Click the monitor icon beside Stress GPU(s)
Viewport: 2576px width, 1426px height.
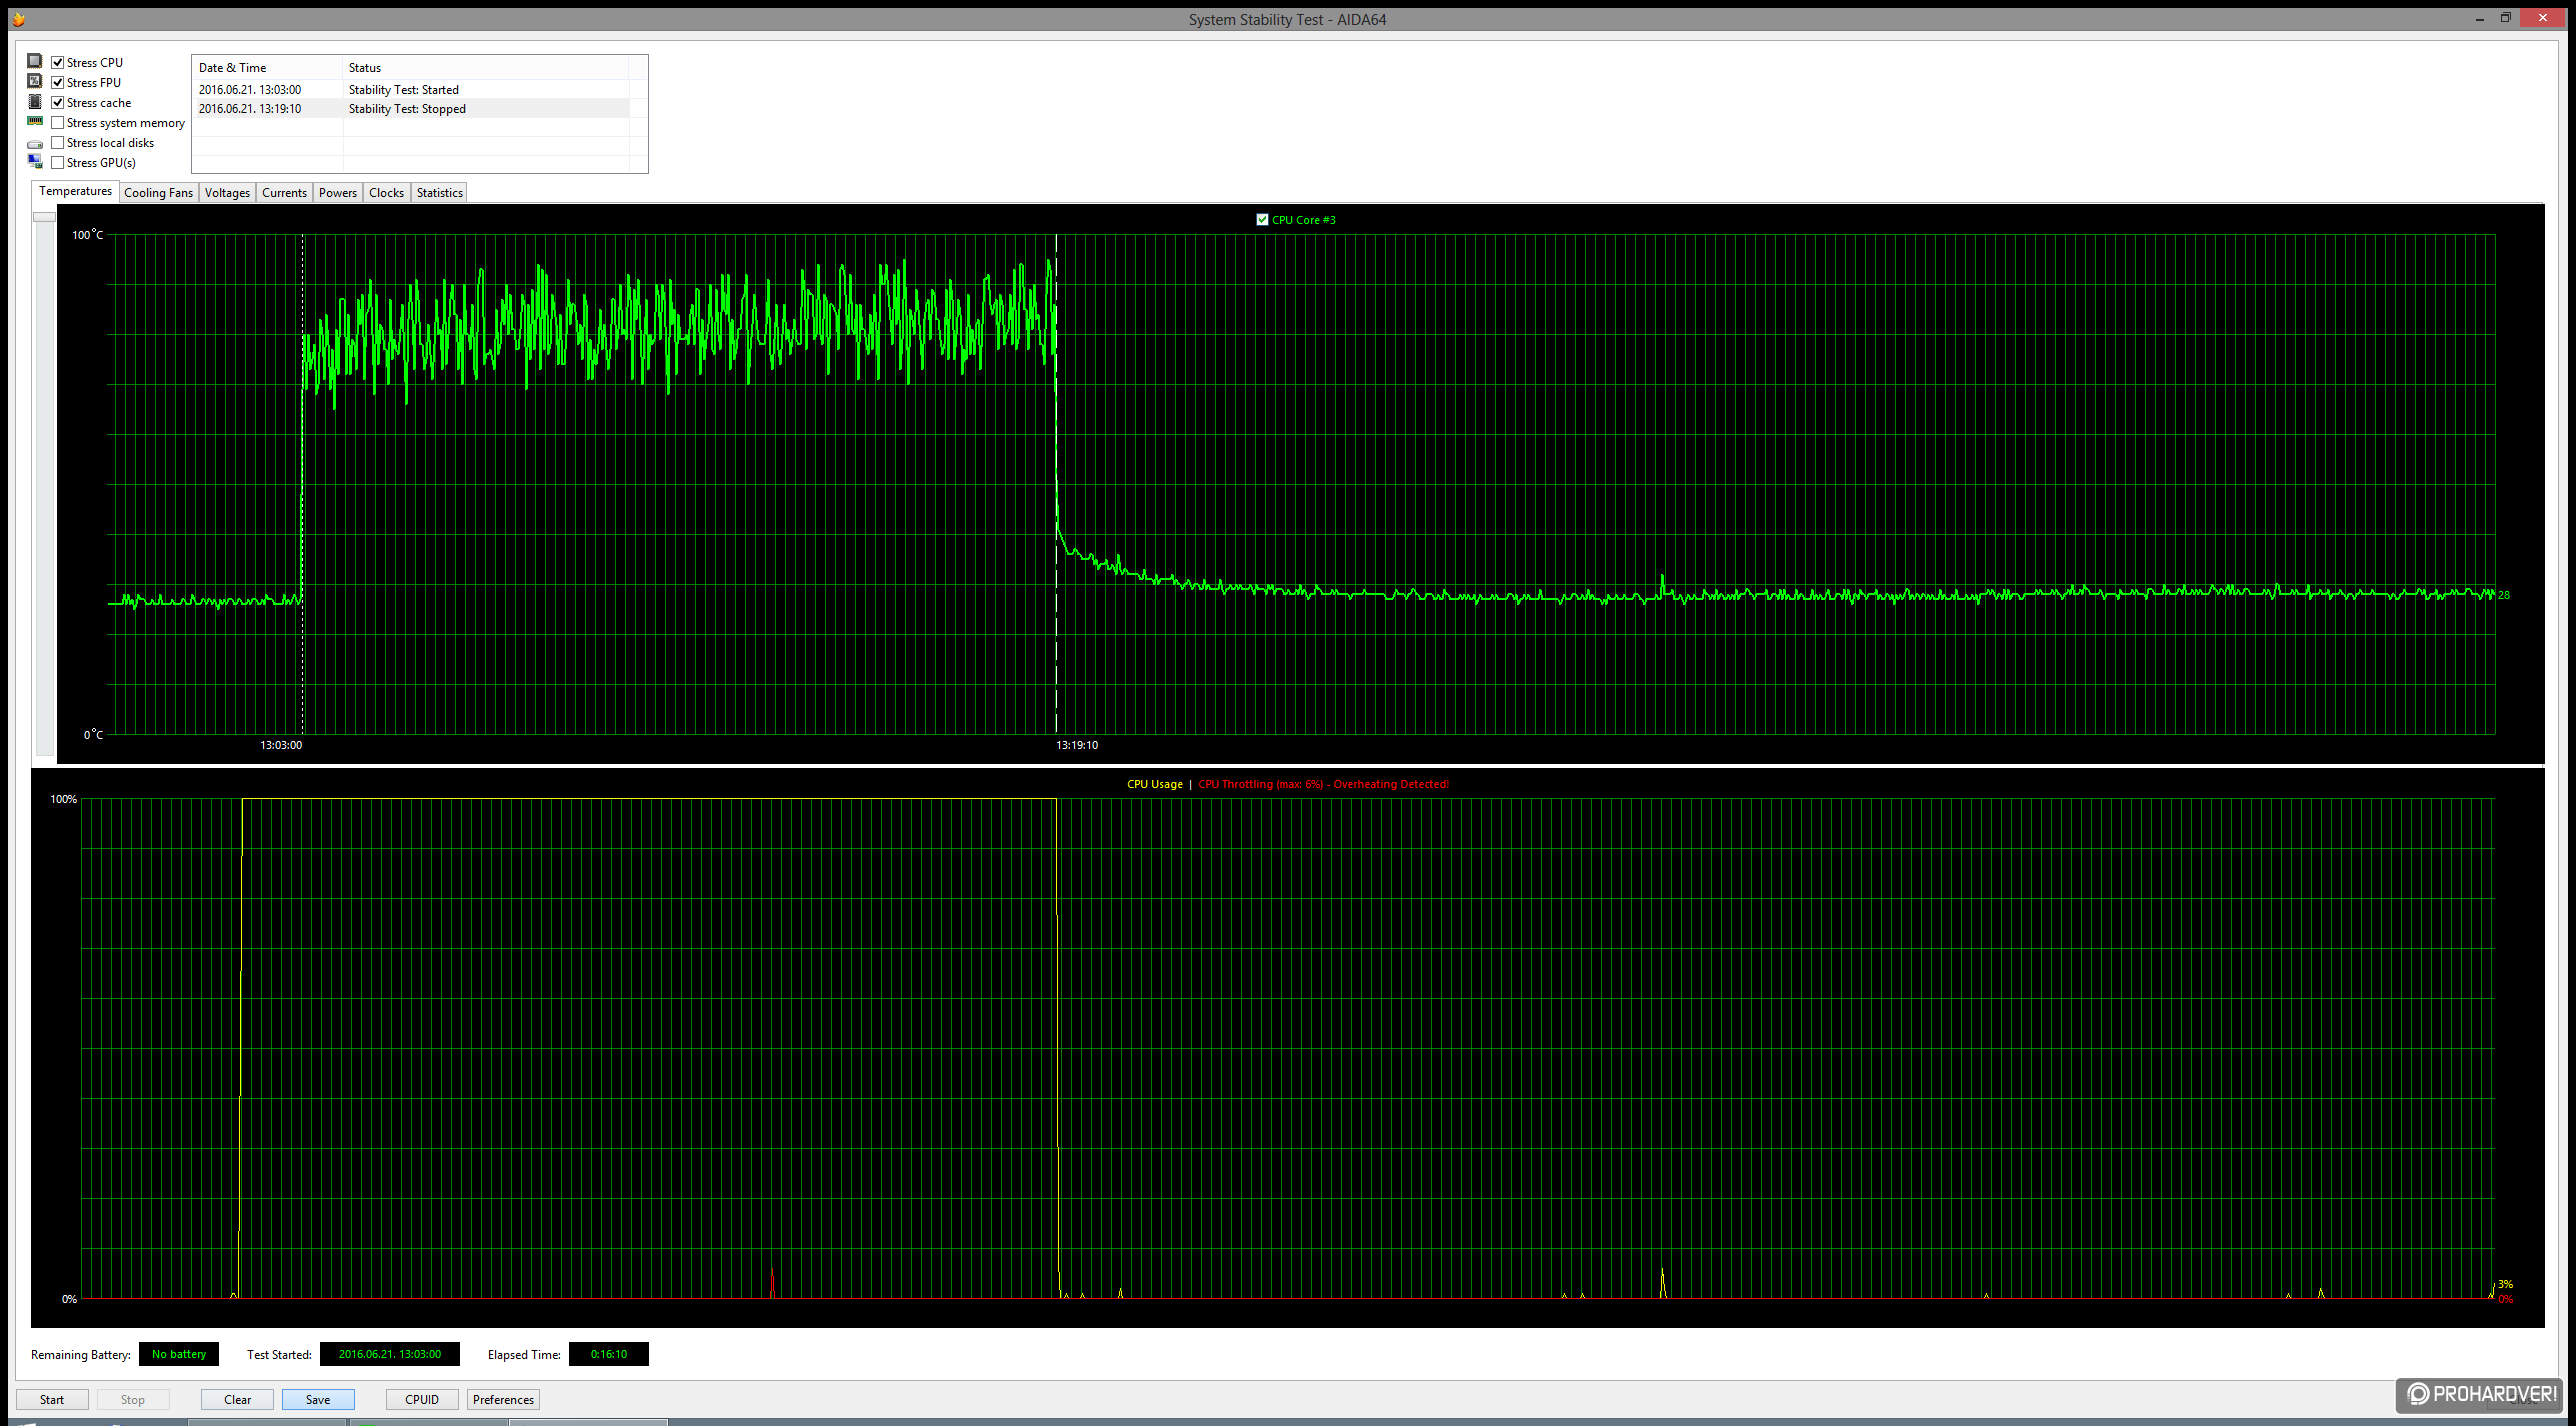pos(35,161)
